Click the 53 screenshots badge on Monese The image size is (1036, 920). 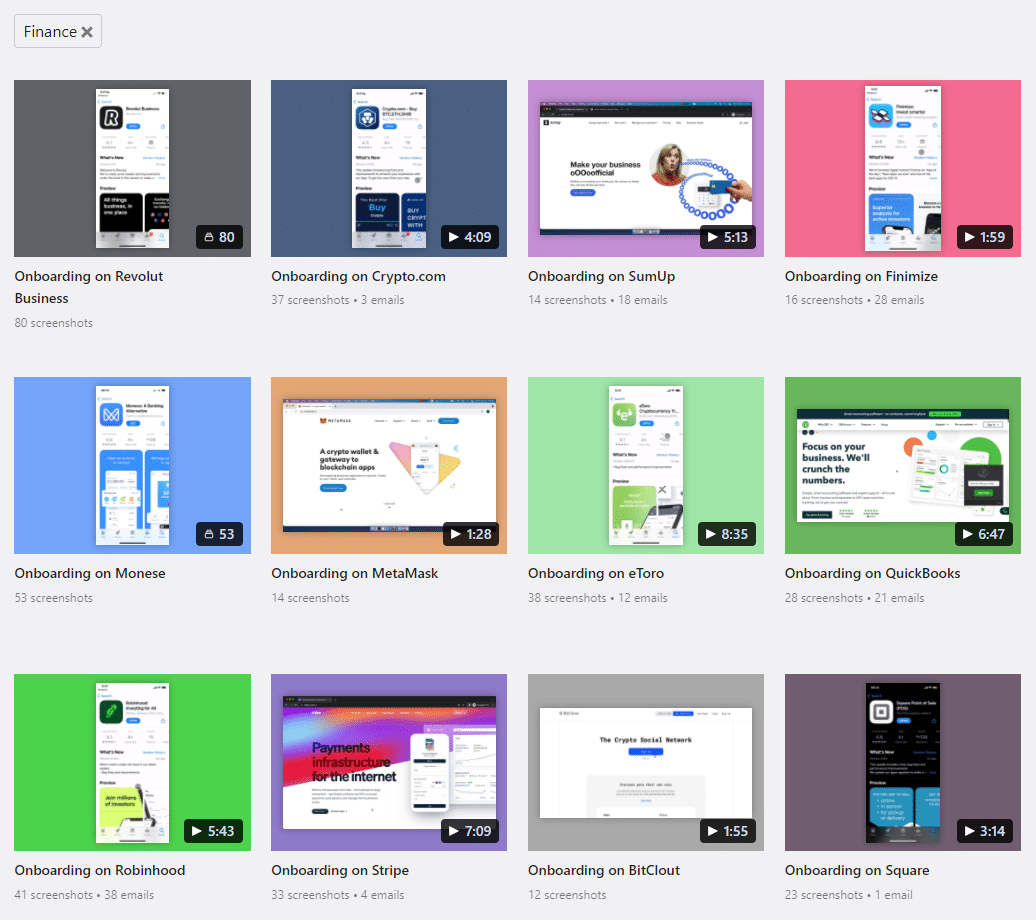tap(219, 534)
